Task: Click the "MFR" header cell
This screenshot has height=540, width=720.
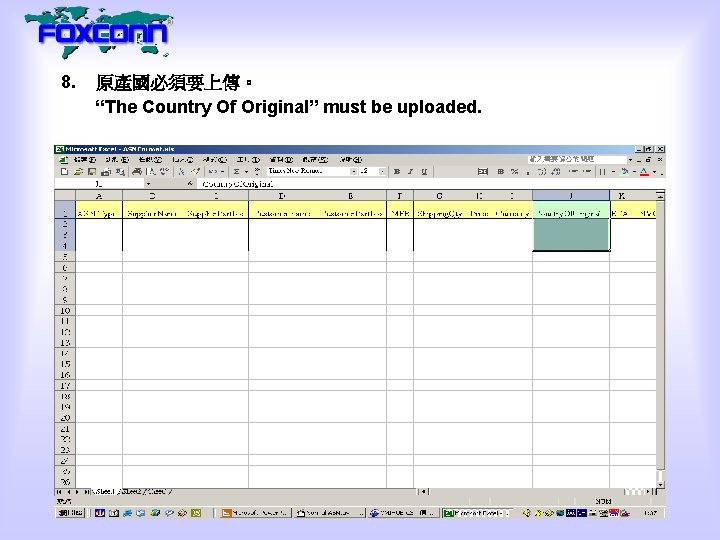Action: click(x=399, y=209)
